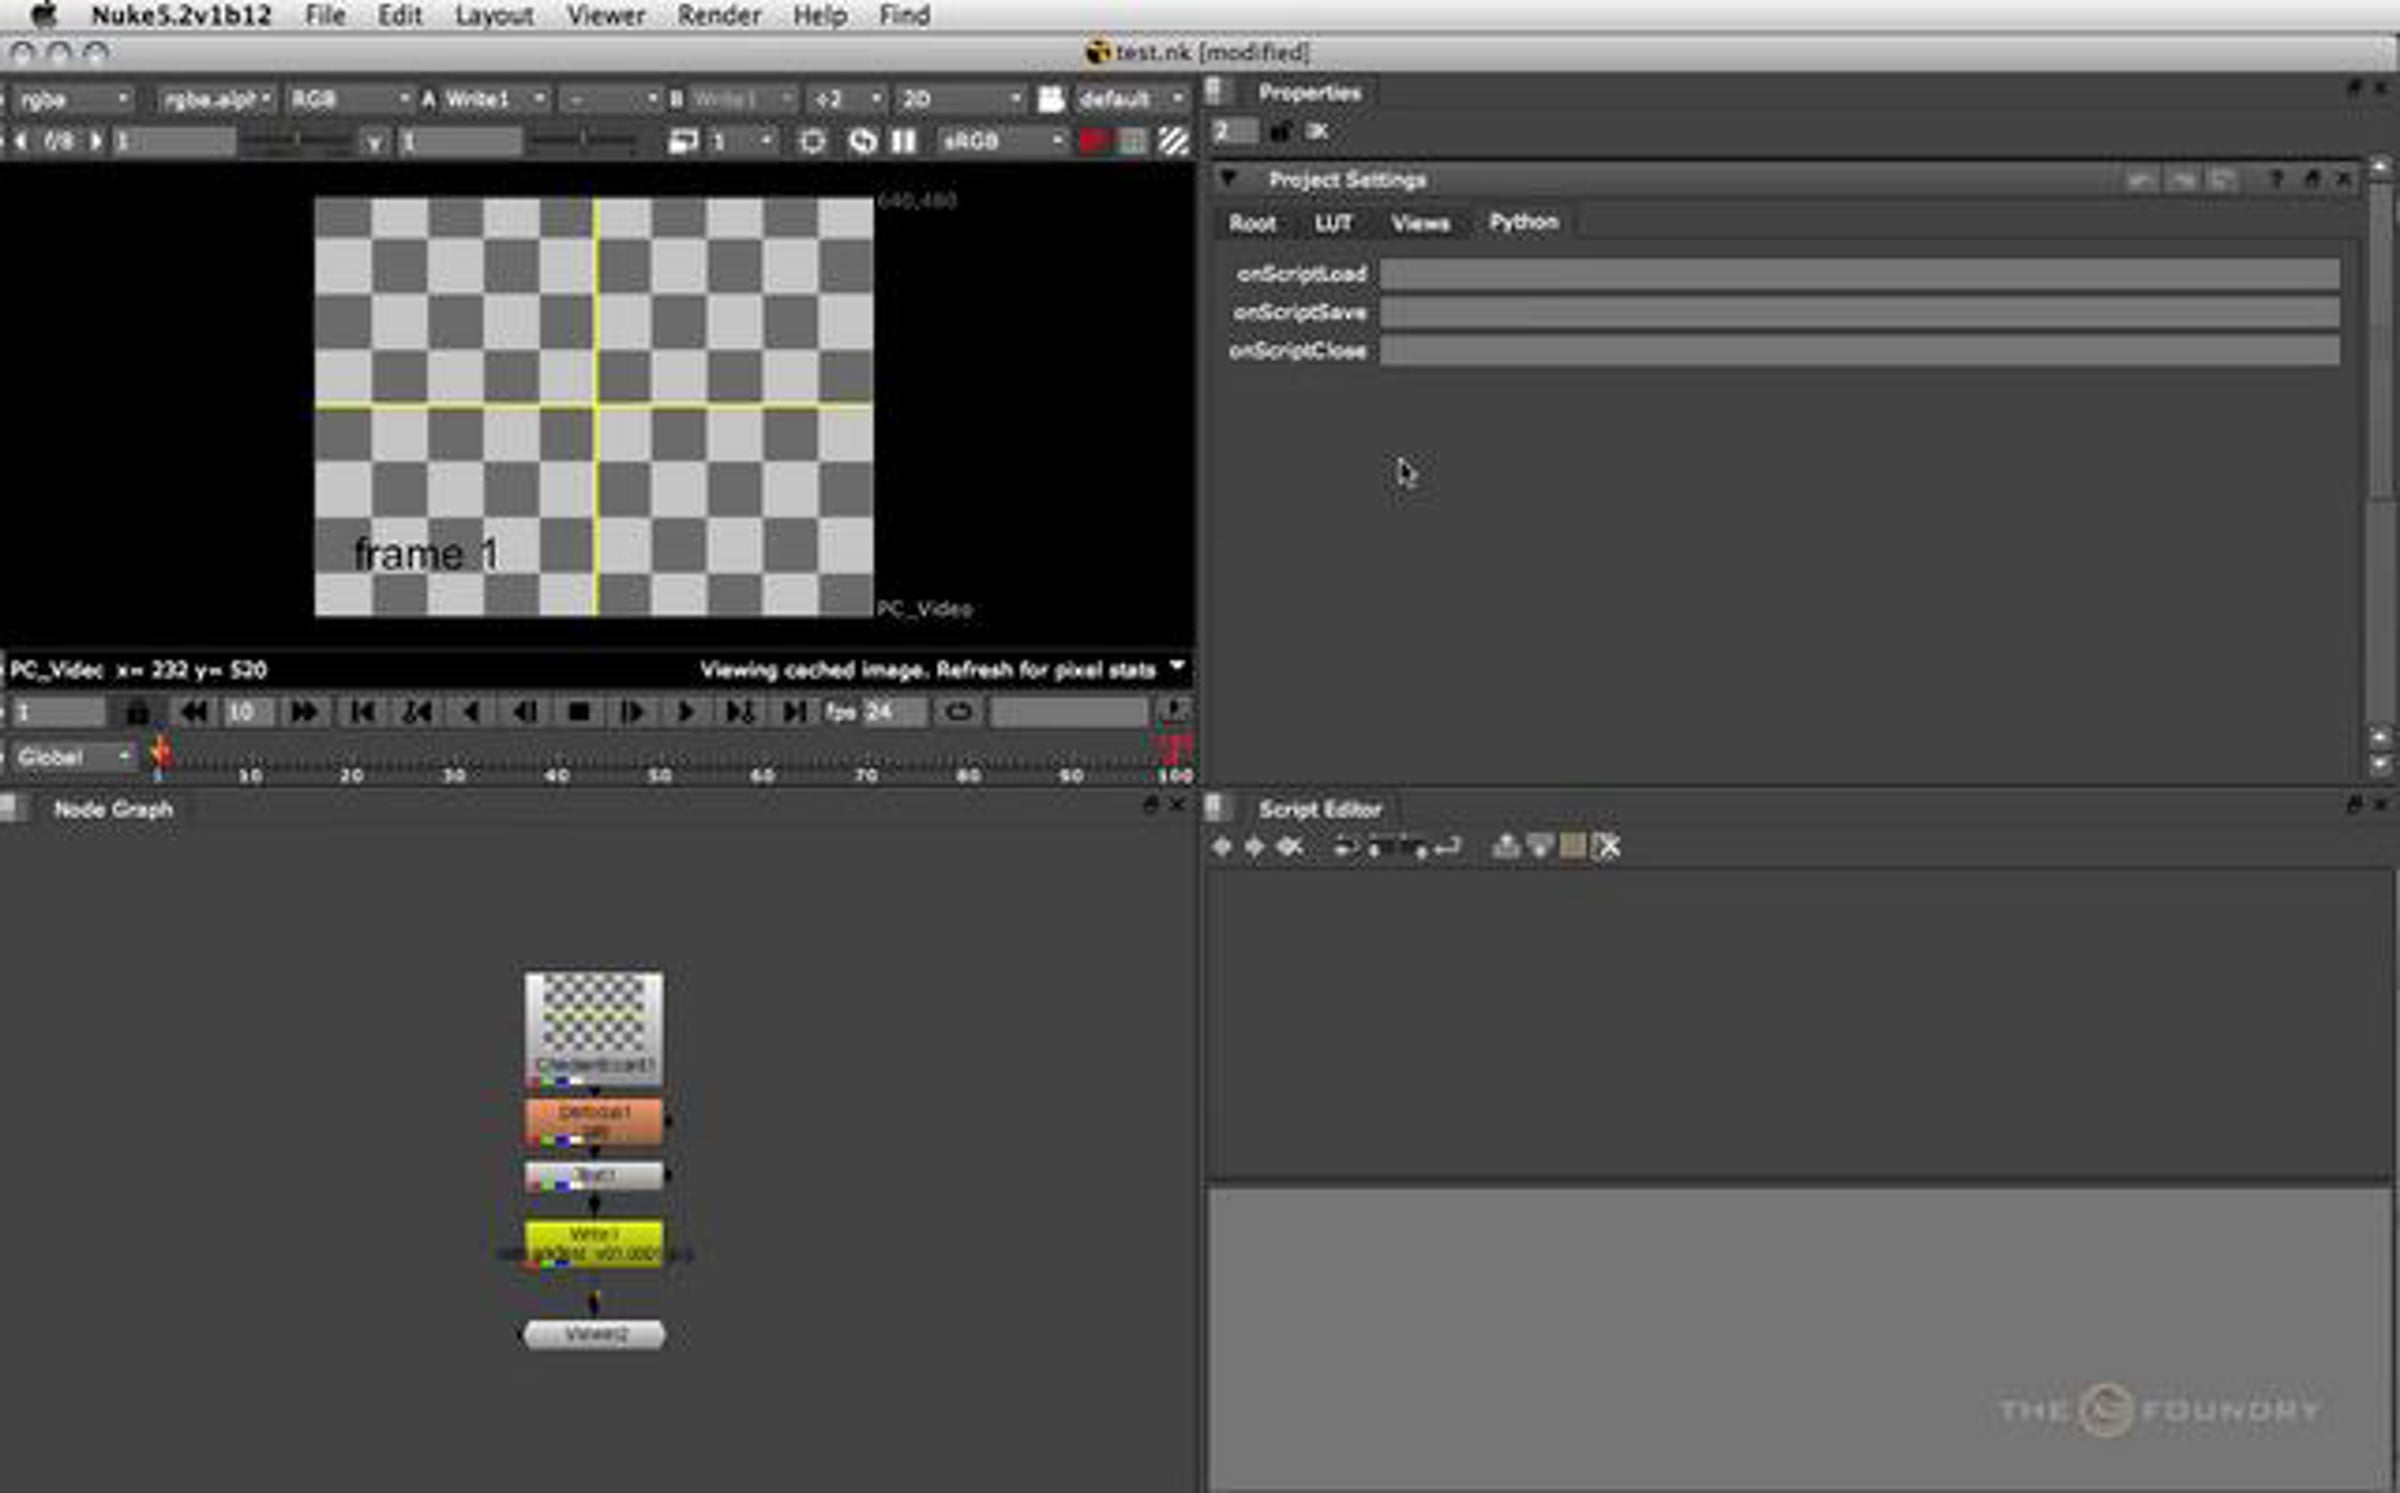The width and height of the screenshot is (2400, 1493).
Task: Toggle the proxy mode icon
Action: [683, 141]
